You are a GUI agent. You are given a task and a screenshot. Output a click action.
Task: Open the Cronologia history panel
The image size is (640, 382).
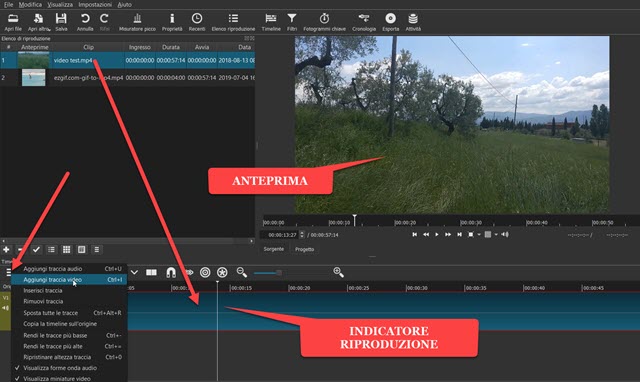(x=364, y=22)
